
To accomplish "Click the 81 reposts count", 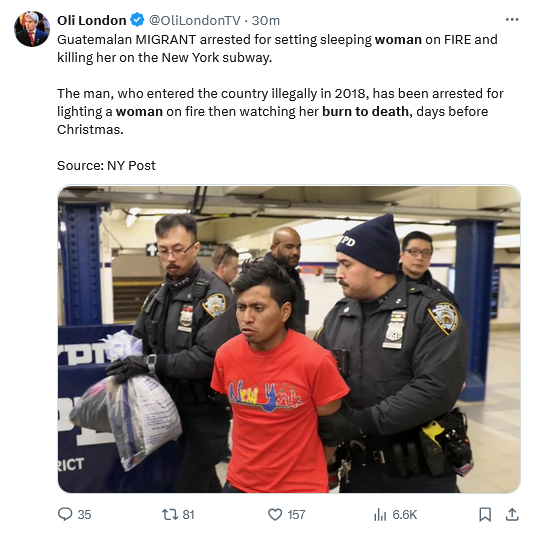I will coord(188,515).
